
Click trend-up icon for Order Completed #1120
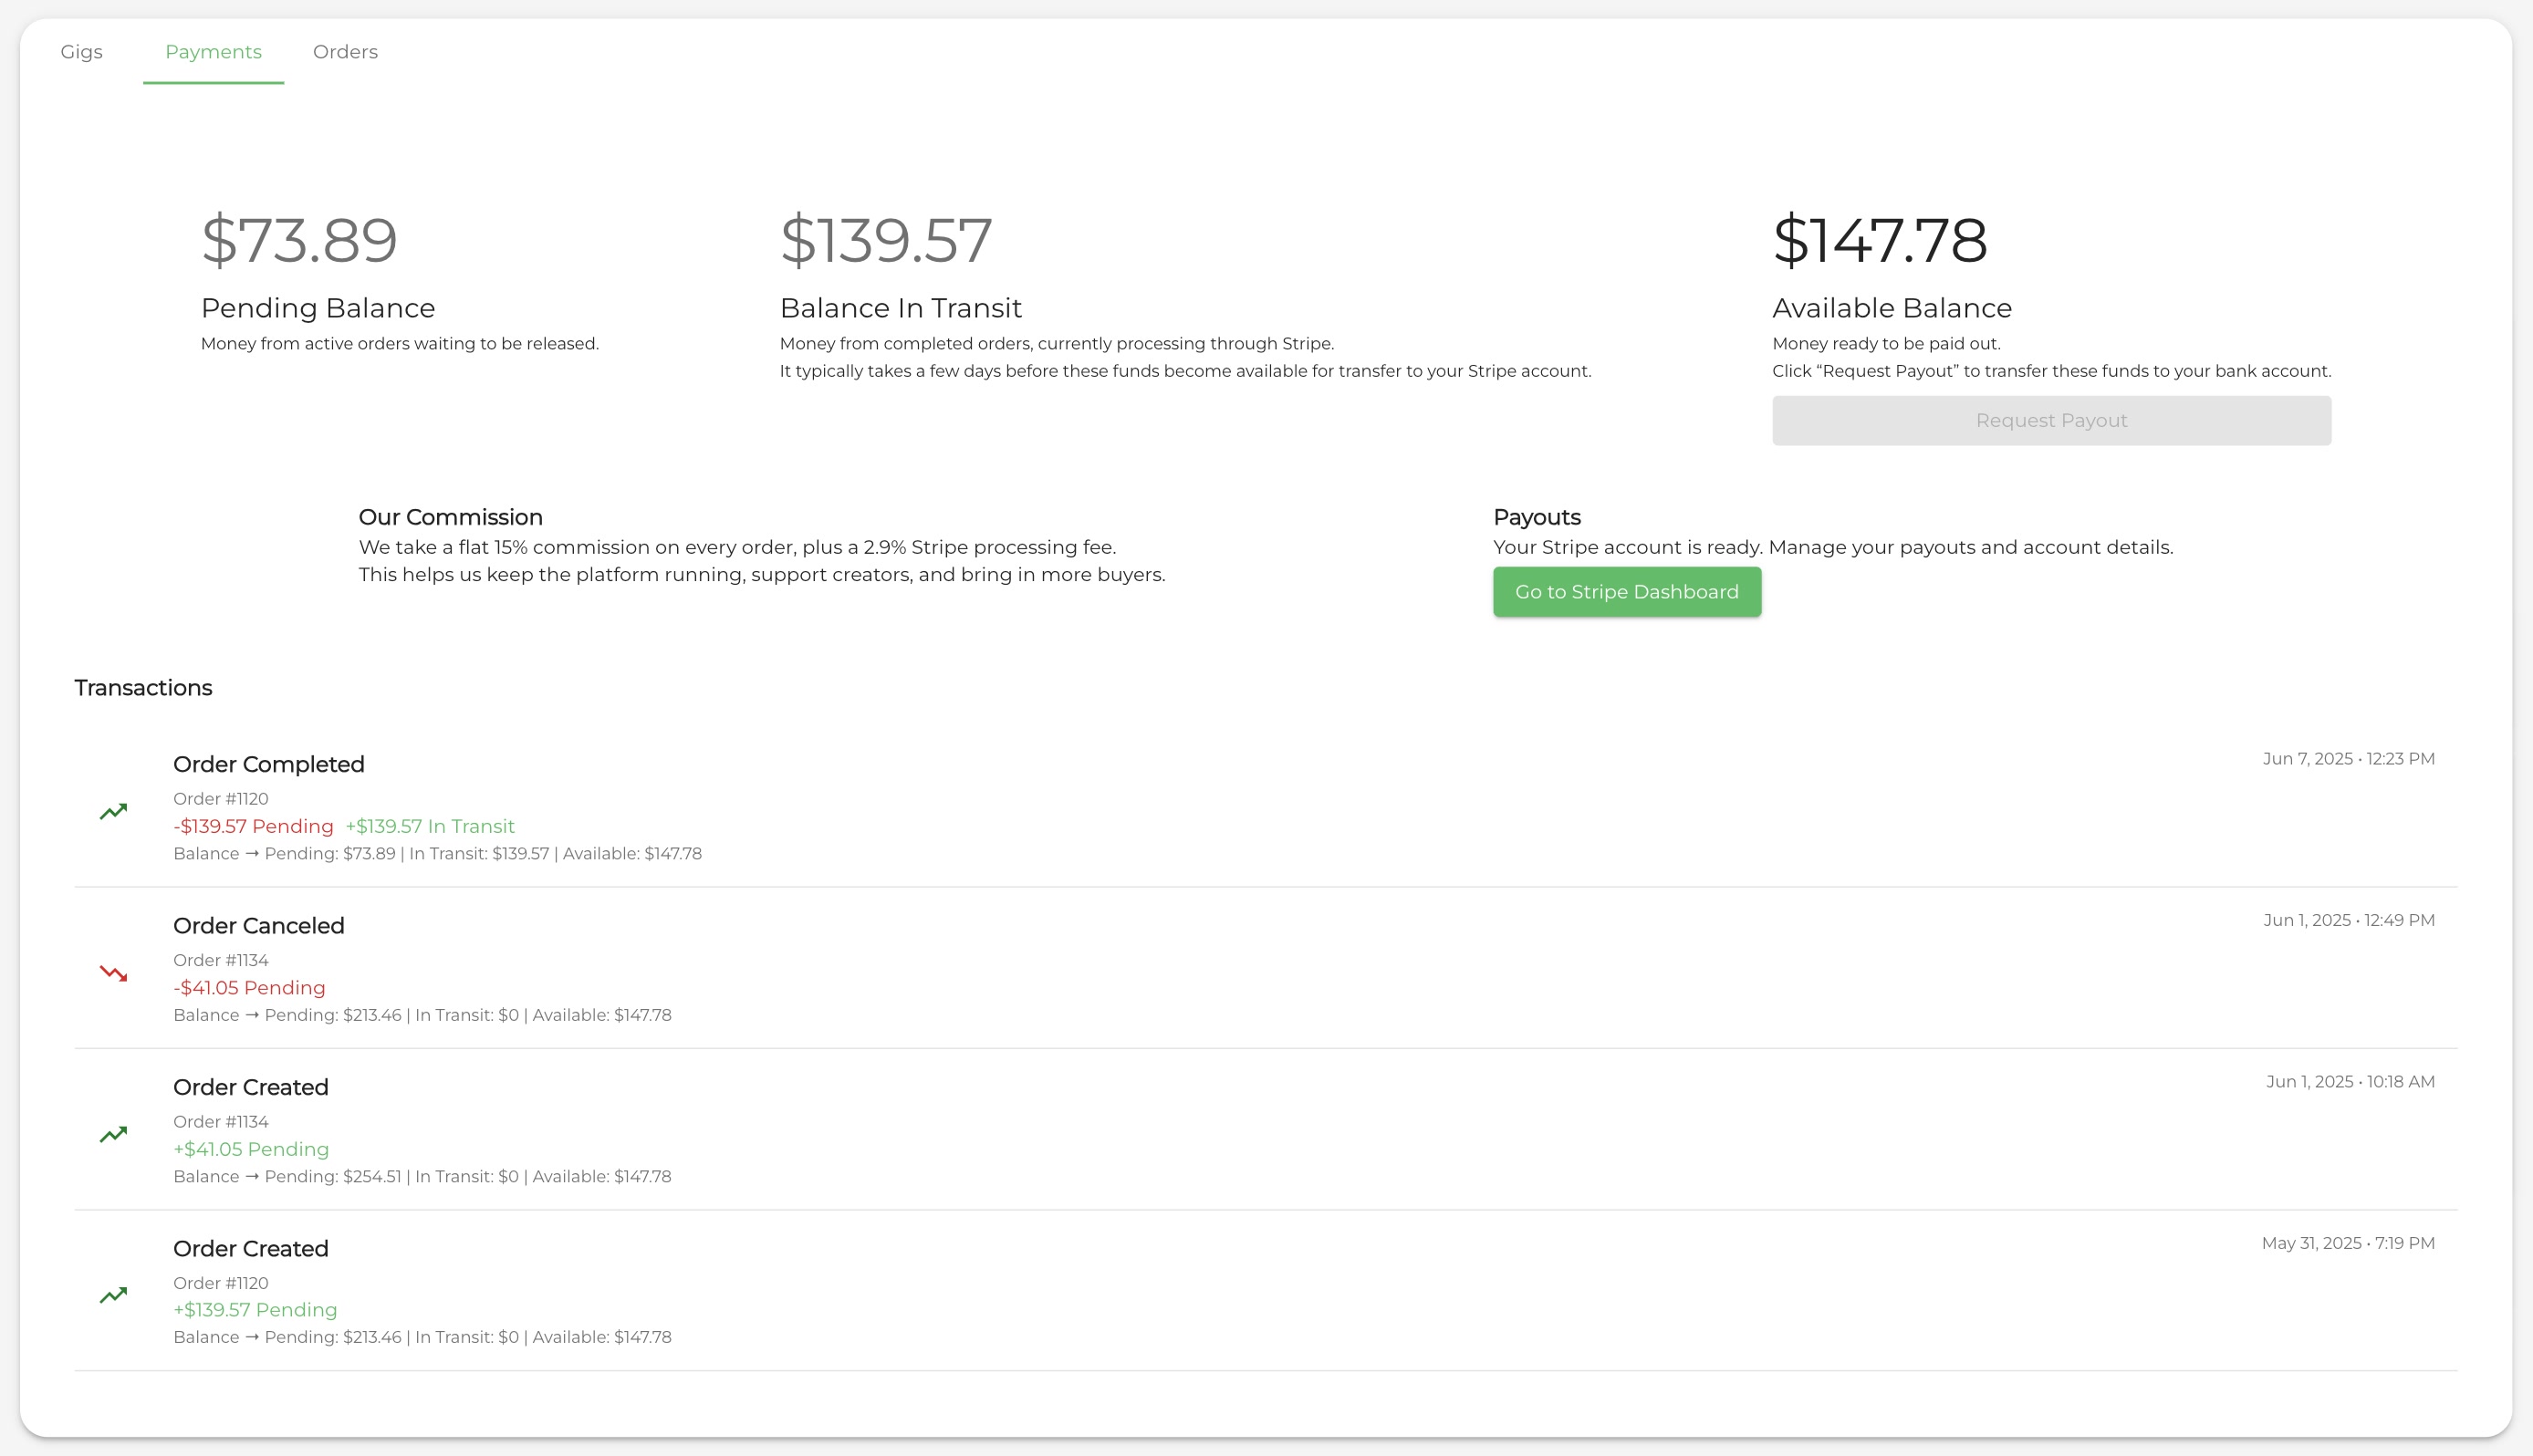(x=113, y=811)
